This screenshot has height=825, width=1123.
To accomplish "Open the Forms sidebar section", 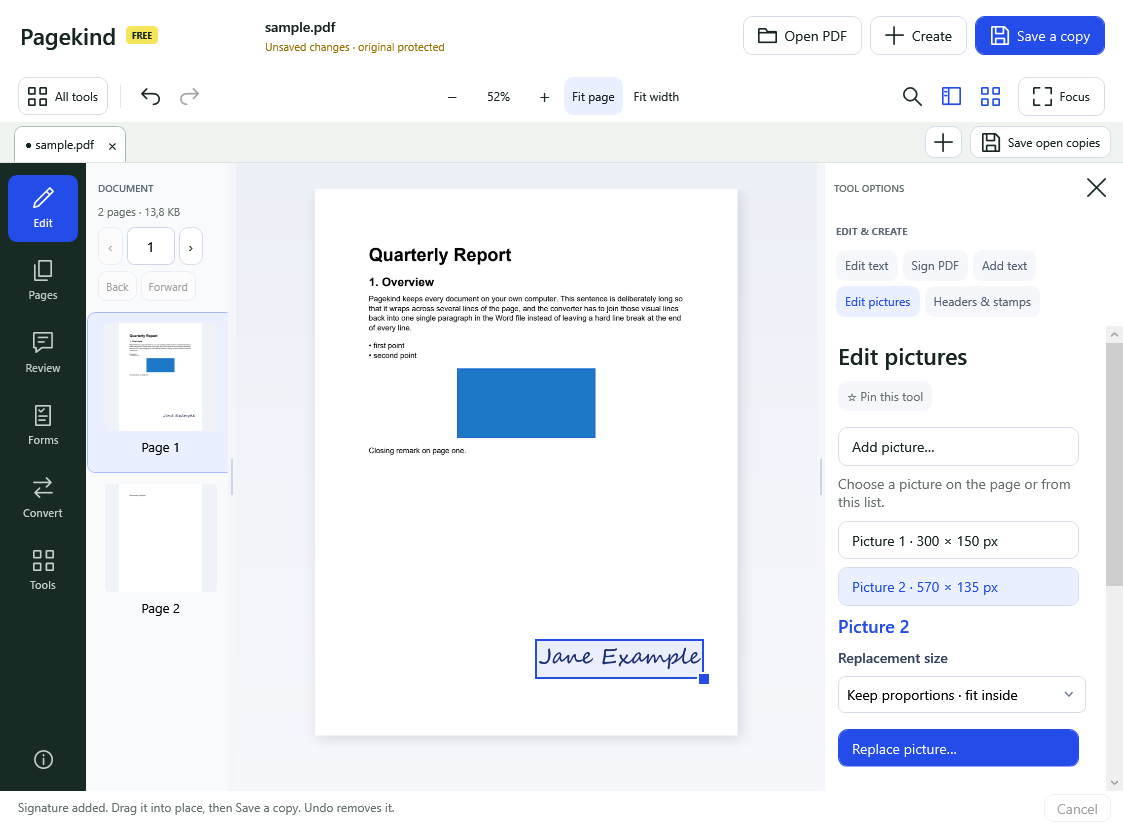I will 43,425.
